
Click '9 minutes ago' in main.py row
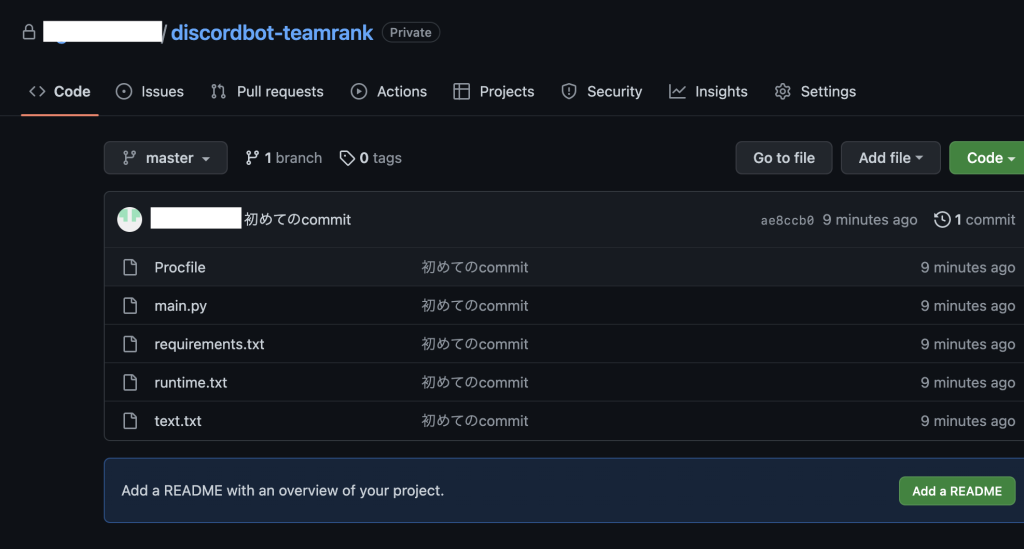tap(967, 306)
